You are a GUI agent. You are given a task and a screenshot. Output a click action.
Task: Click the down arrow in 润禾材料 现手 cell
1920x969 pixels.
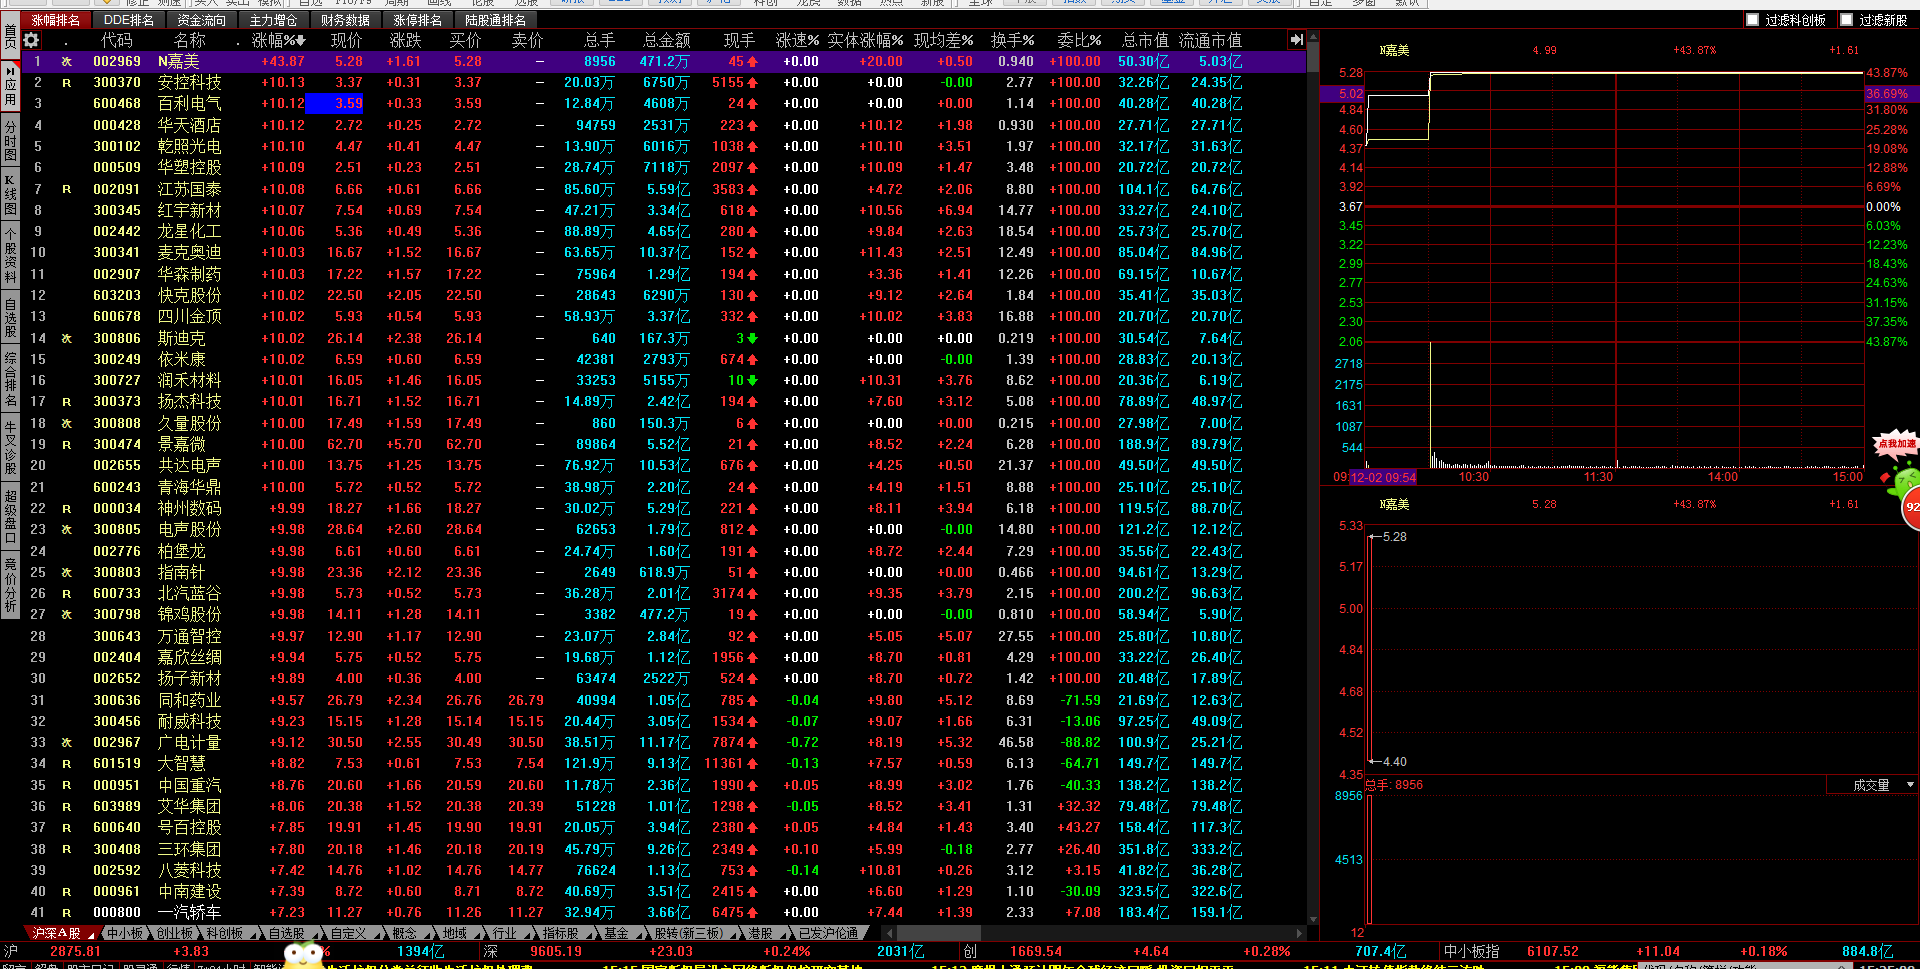(752, 381)
